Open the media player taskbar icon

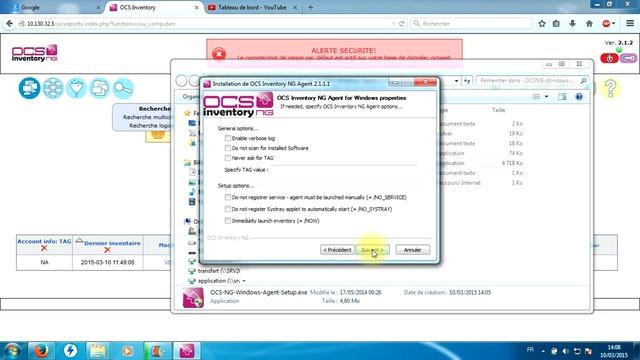127,351
